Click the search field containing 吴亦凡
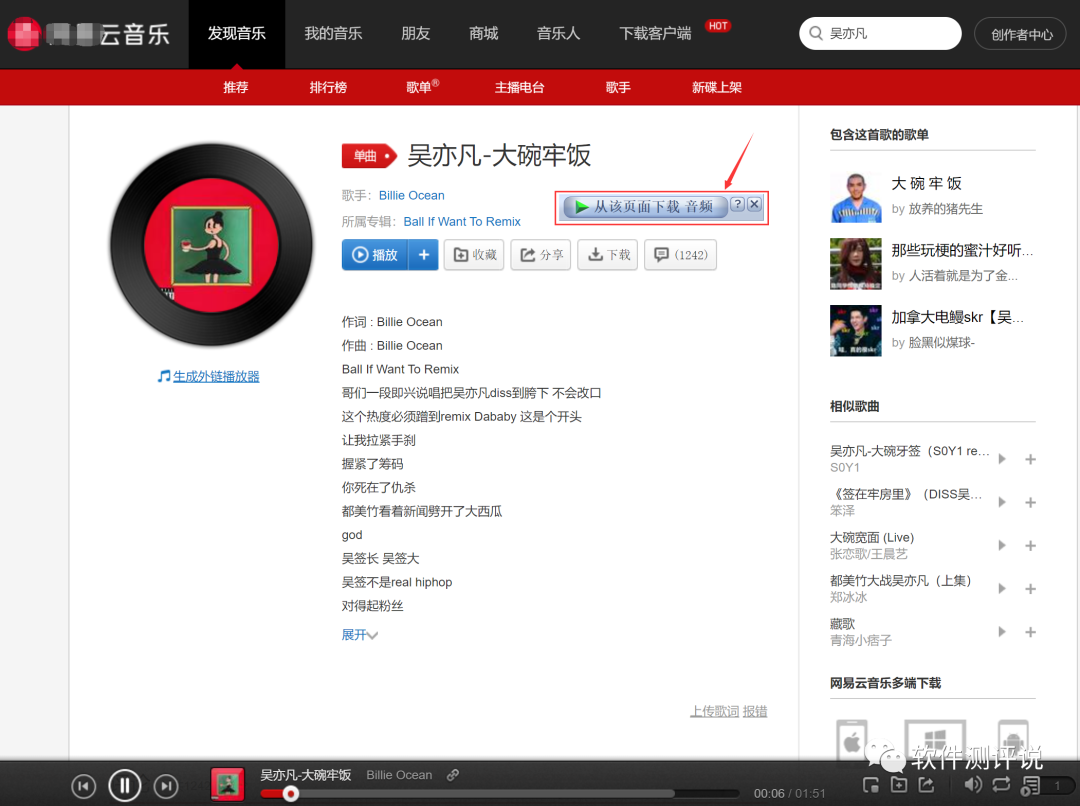Viewport: 1080px width, 806px height. [x=880, y=33]
